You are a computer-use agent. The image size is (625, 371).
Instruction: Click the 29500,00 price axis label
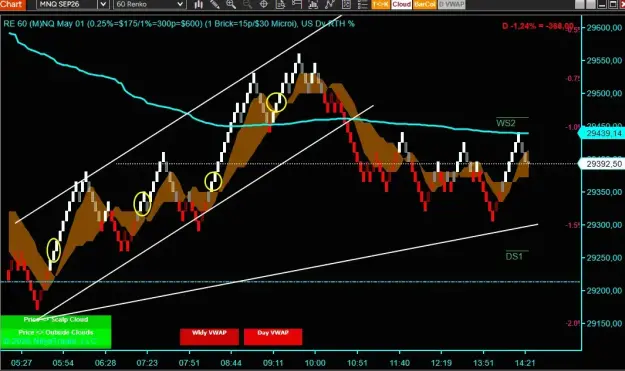click(x=604, y=93)
